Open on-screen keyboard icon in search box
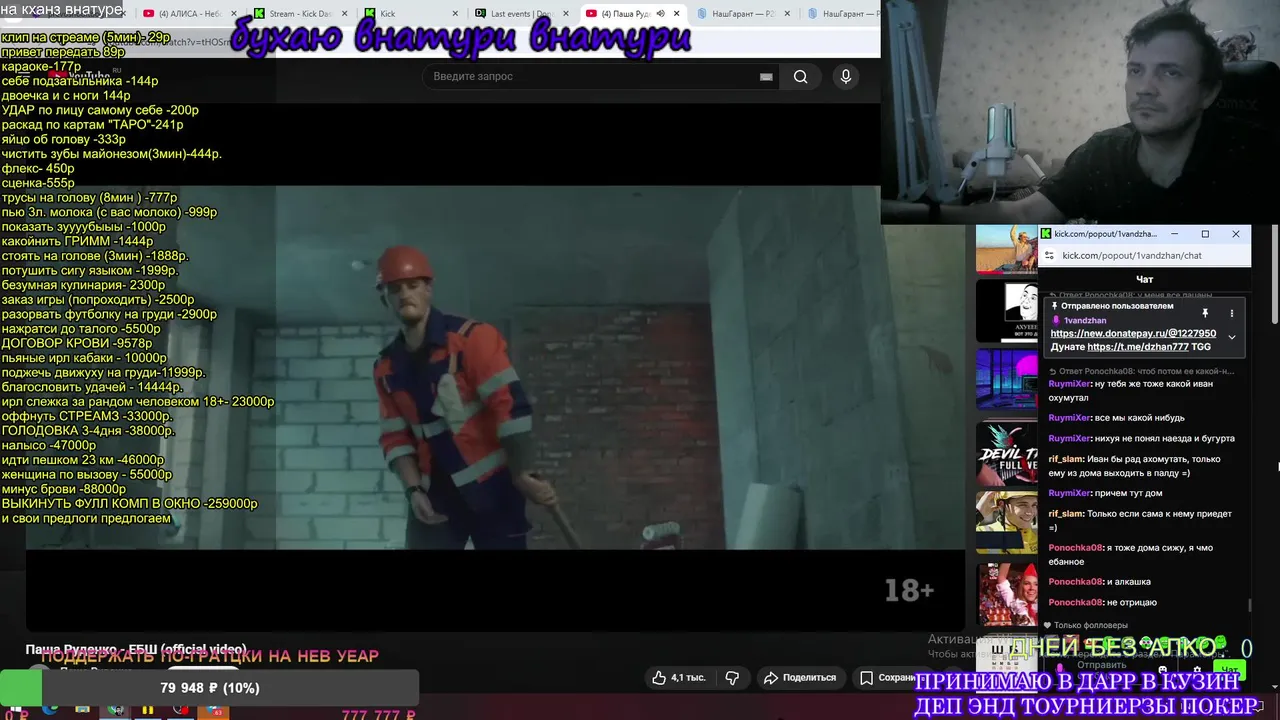The image size is (1280, 720). pyautogui.click(x=766, y=77)
